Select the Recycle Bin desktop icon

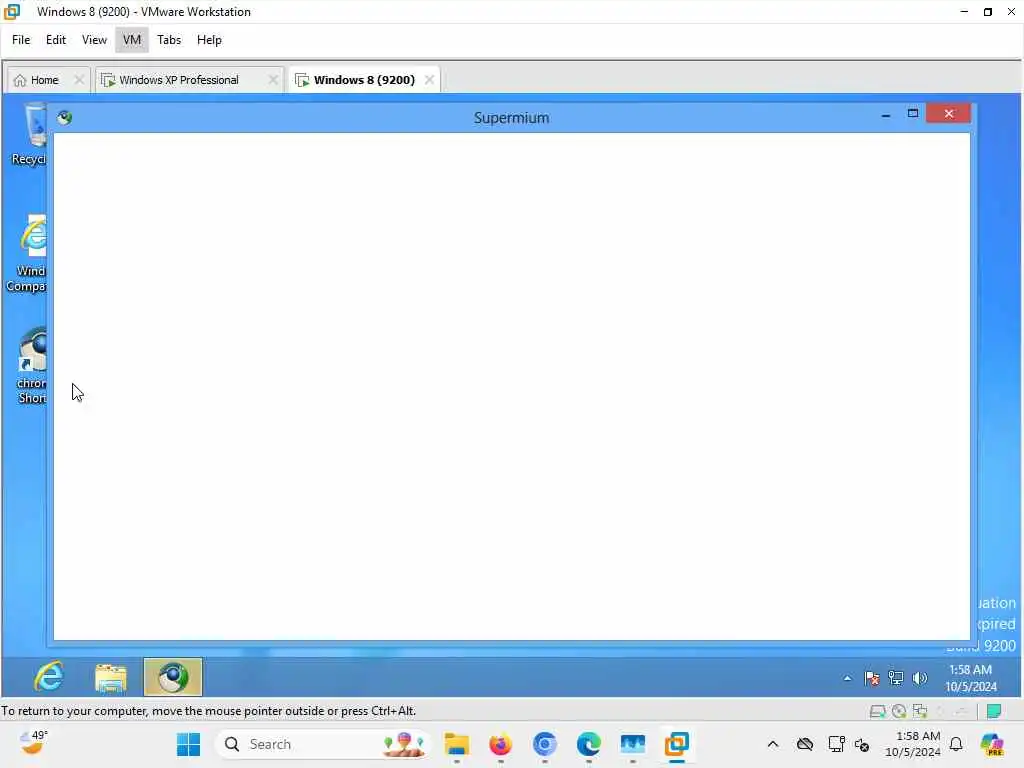click(x=29, y=135)
